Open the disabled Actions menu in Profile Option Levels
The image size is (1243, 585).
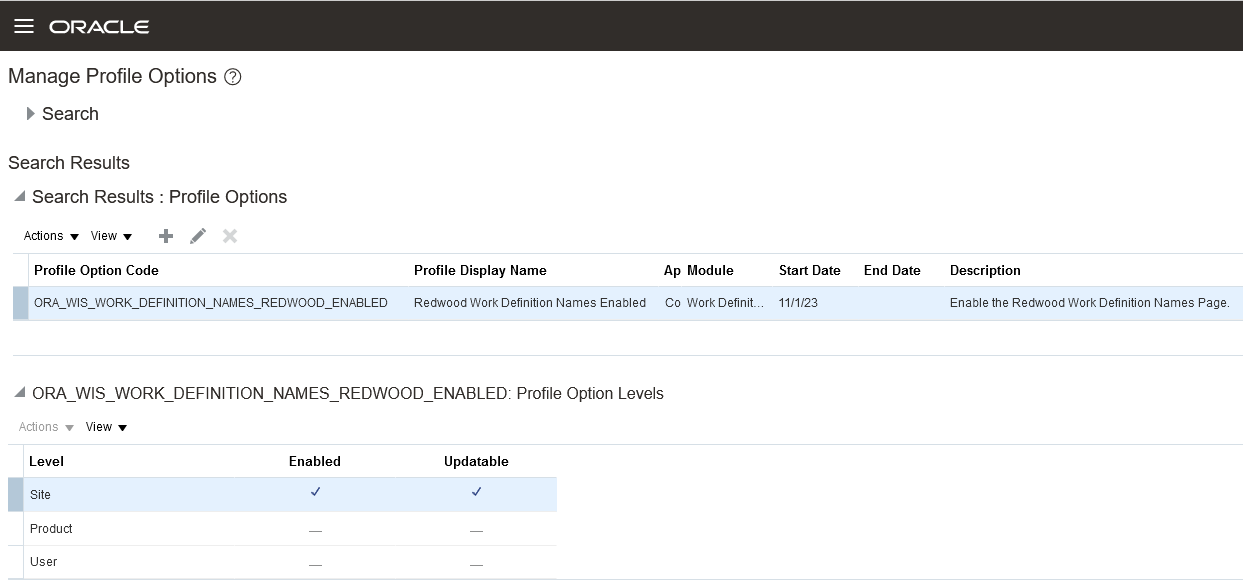46,427
